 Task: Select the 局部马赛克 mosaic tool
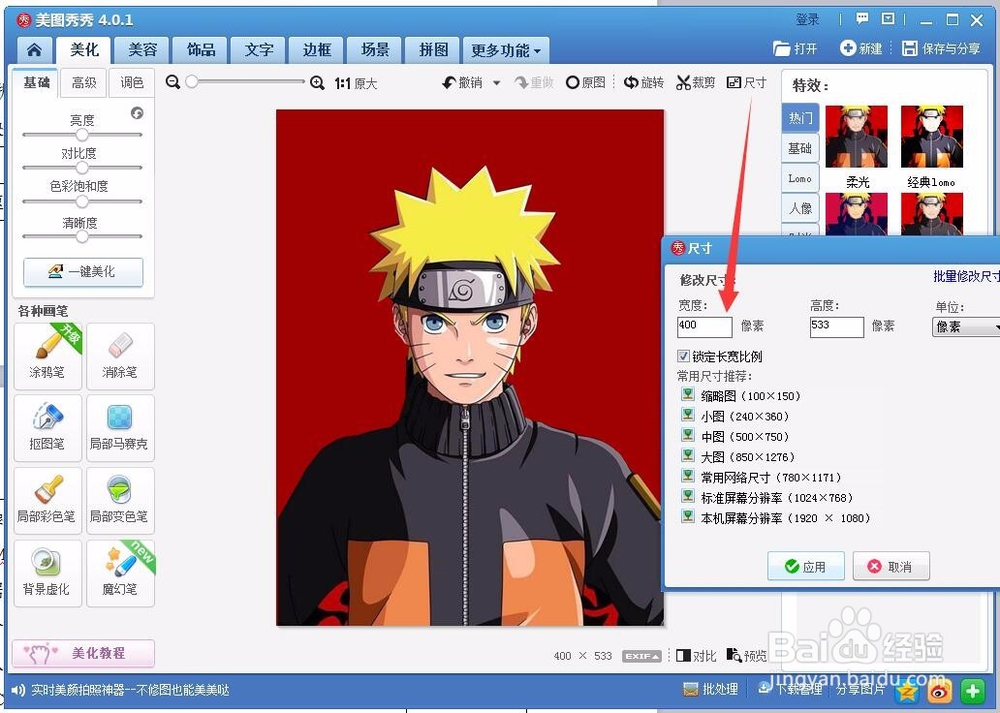(120, 428)
